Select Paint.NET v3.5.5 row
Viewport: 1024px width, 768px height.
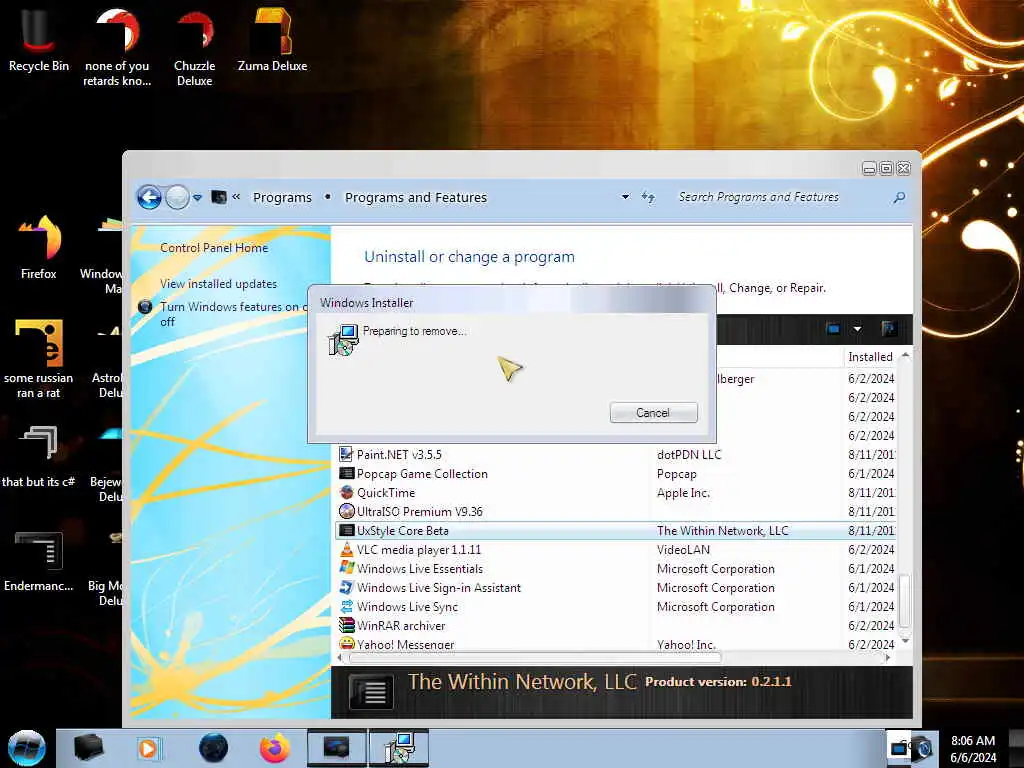(616, 455)
